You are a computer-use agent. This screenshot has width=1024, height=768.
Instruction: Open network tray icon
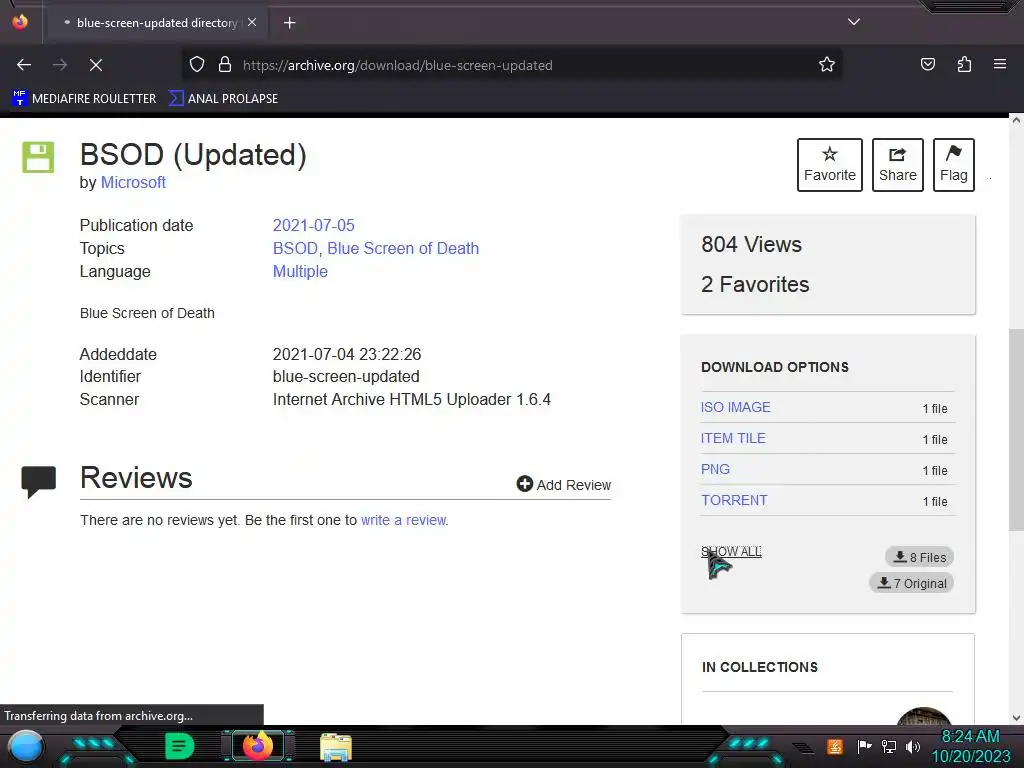(889, 746)
